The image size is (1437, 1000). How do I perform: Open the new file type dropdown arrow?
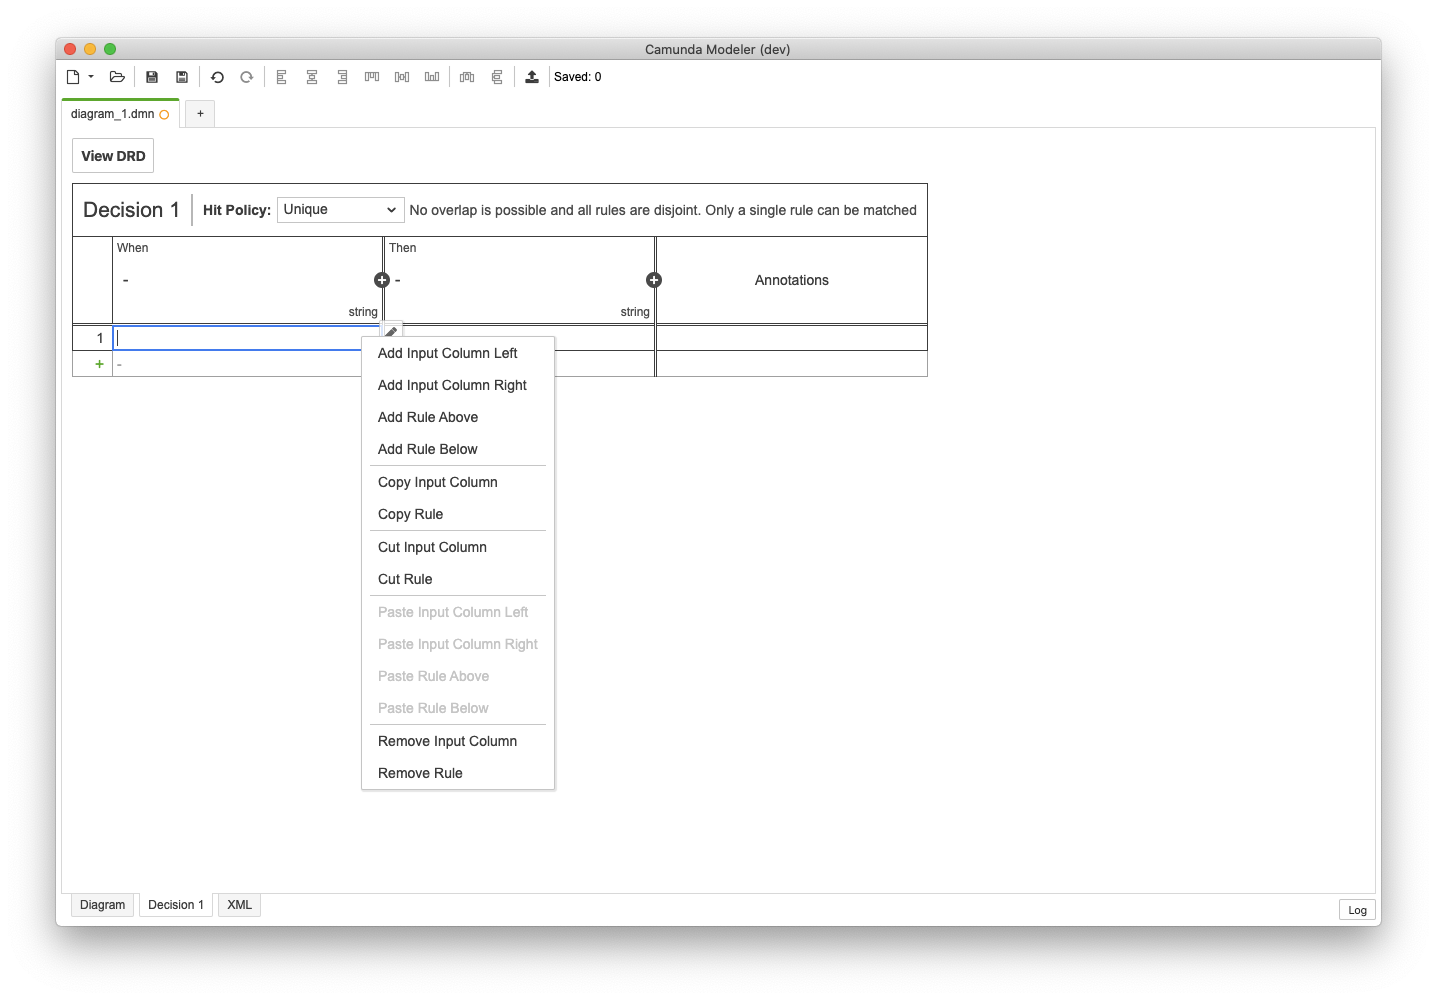click(x=92, y=76)
